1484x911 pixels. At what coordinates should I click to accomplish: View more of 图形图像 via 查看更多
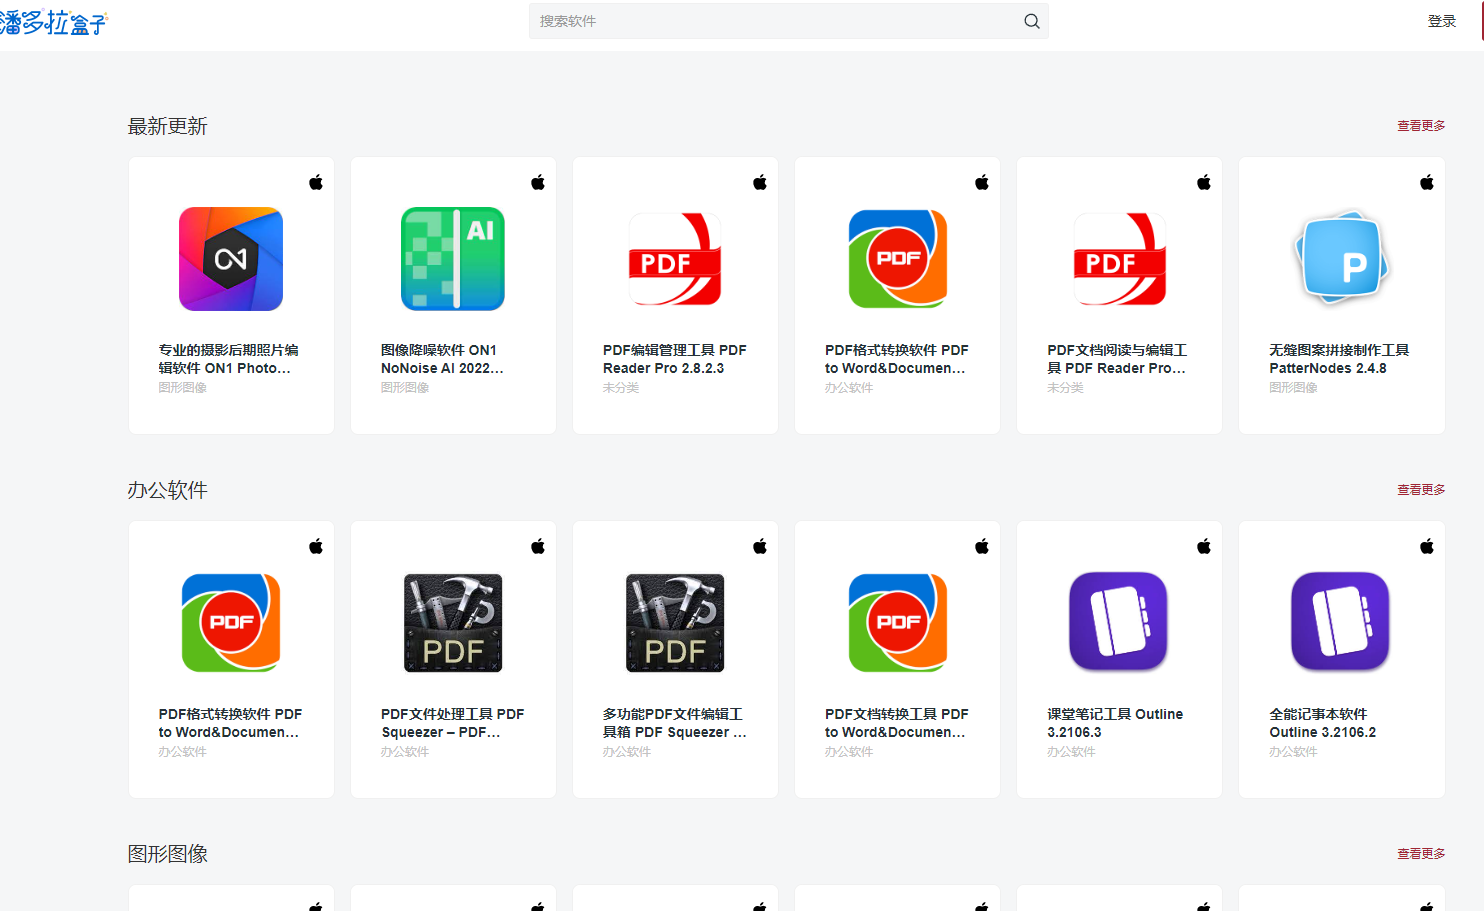(1421, 854)
